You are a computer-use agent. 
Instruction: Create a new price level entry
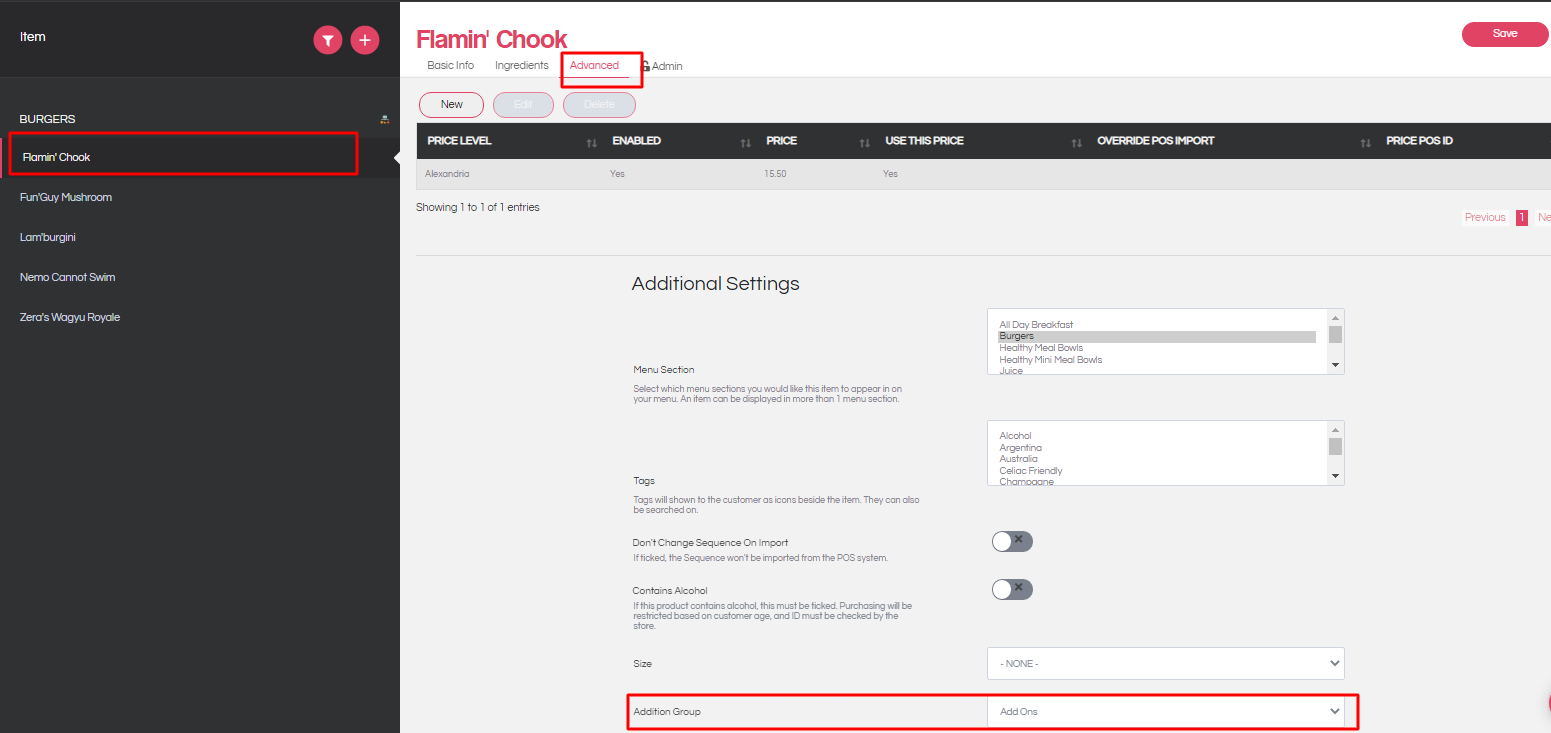pos(452,105)
